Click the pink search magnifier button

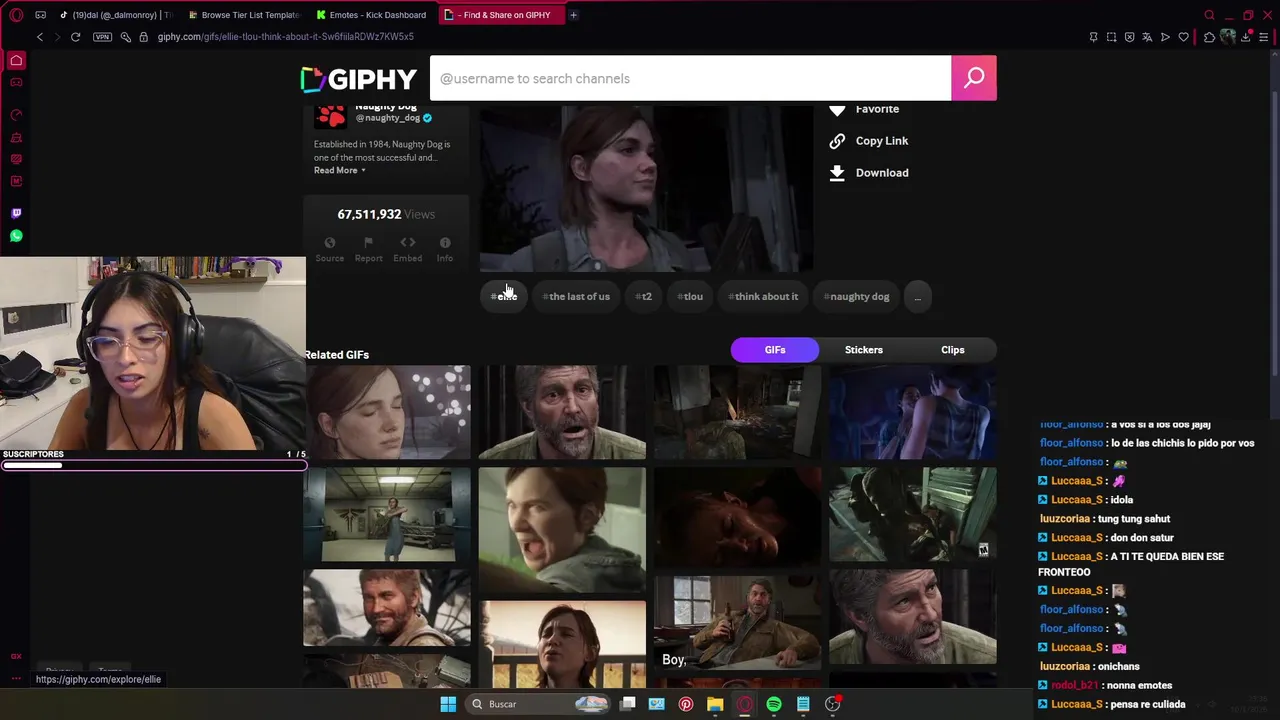[974, 78]
